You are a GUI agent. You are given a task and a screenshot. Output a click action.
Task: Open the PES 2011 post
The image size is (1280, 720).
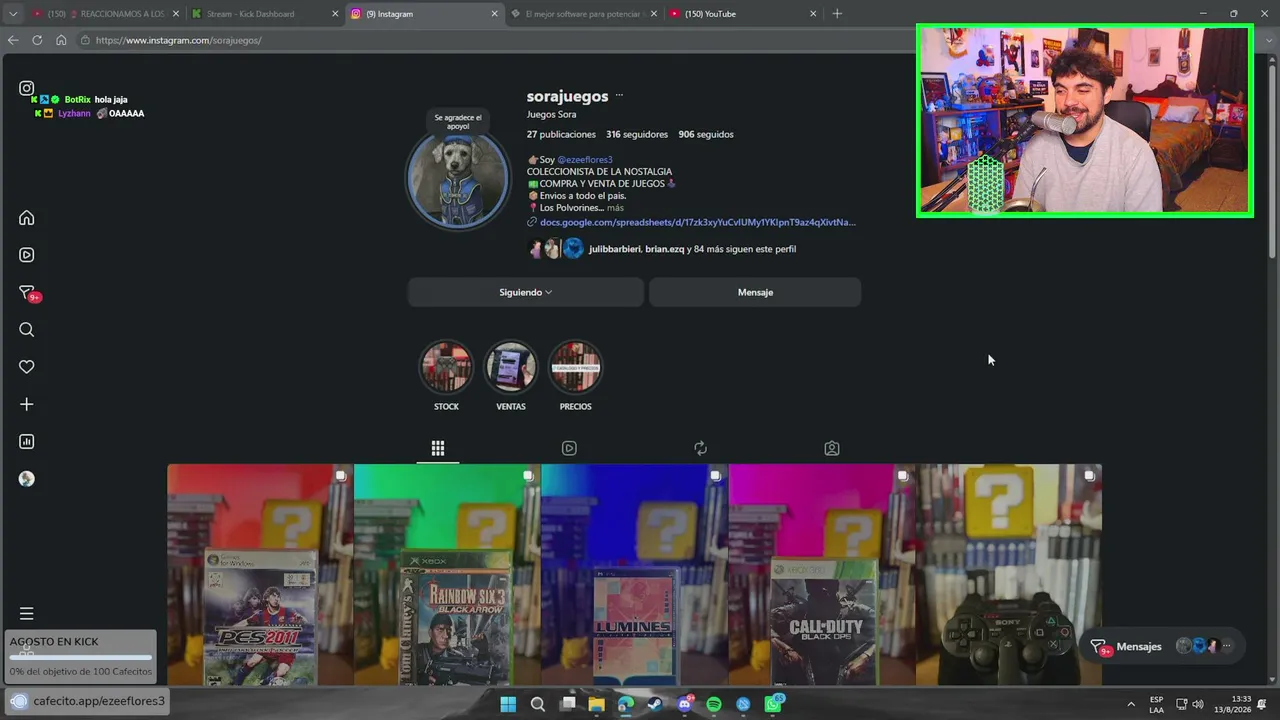tap(260, 575)
